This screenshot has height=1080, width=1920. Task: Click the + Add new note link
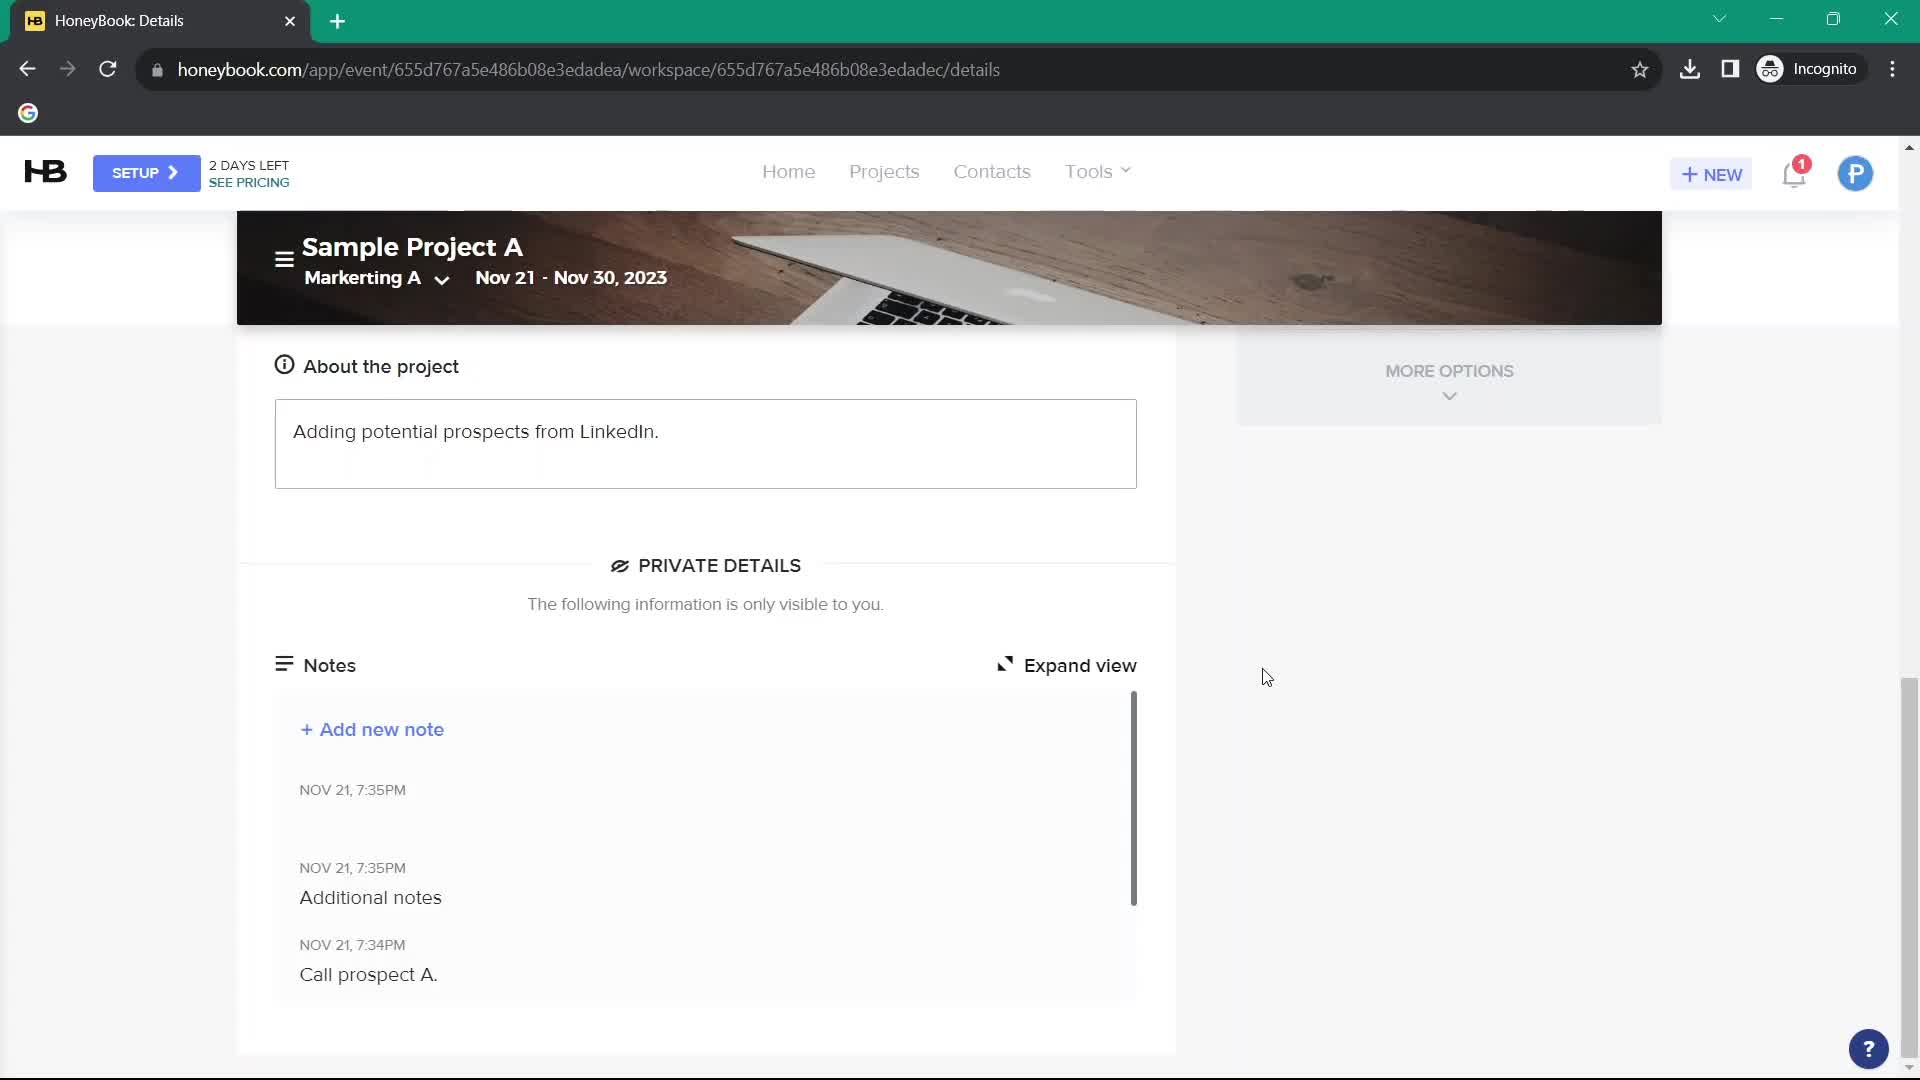(x=372, y=729)
